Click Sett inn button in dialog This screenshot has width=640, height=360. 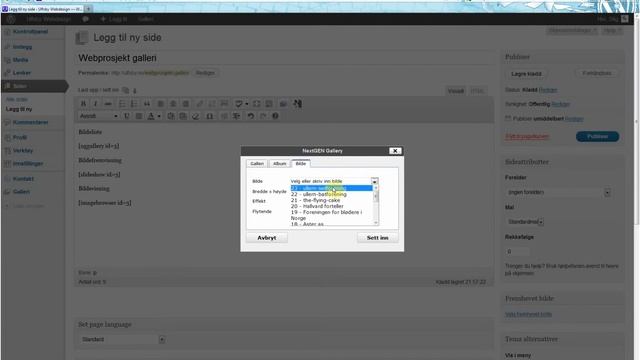pyautogui.click(x=378, y=238)
